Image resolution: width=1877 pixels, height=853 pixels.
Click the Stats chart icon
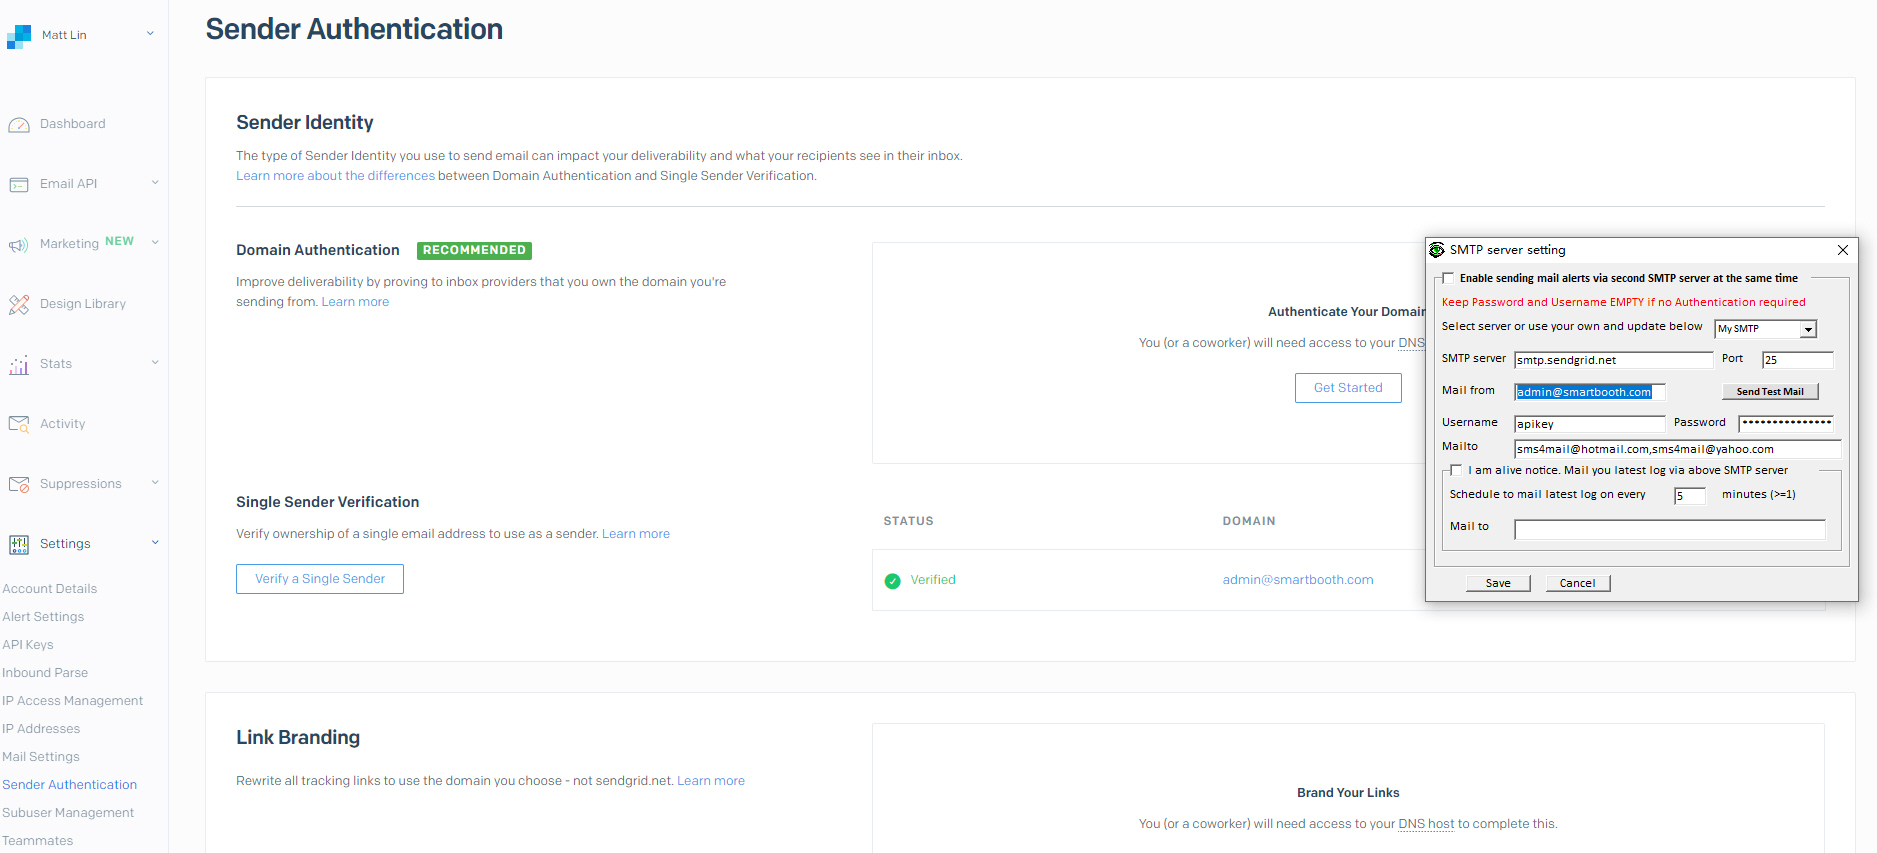[19, 365]
